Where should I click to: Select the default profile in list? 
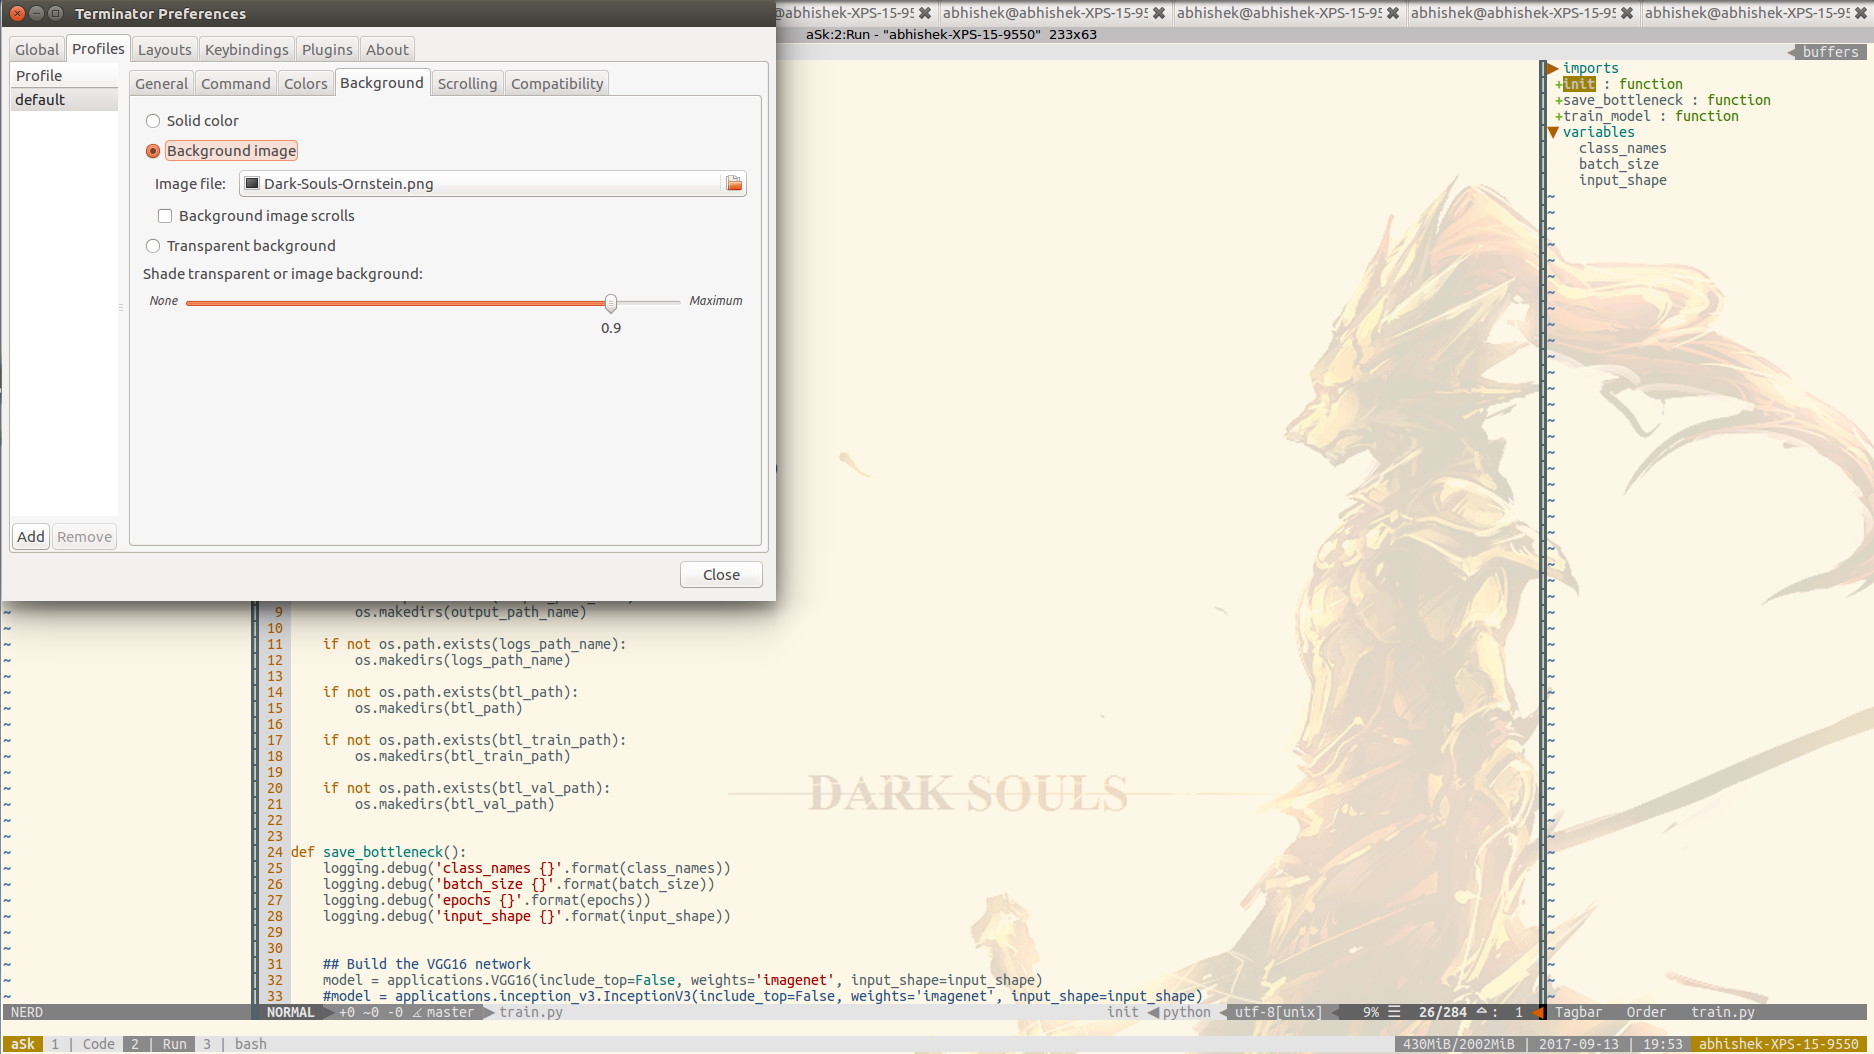click(x=64, y=100)
